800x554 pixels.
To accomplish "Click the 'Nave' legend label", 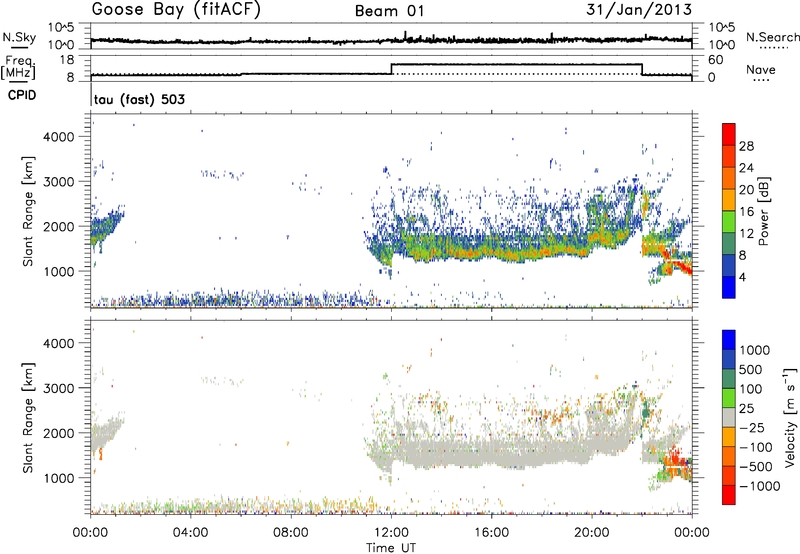I will click(761, 69).
